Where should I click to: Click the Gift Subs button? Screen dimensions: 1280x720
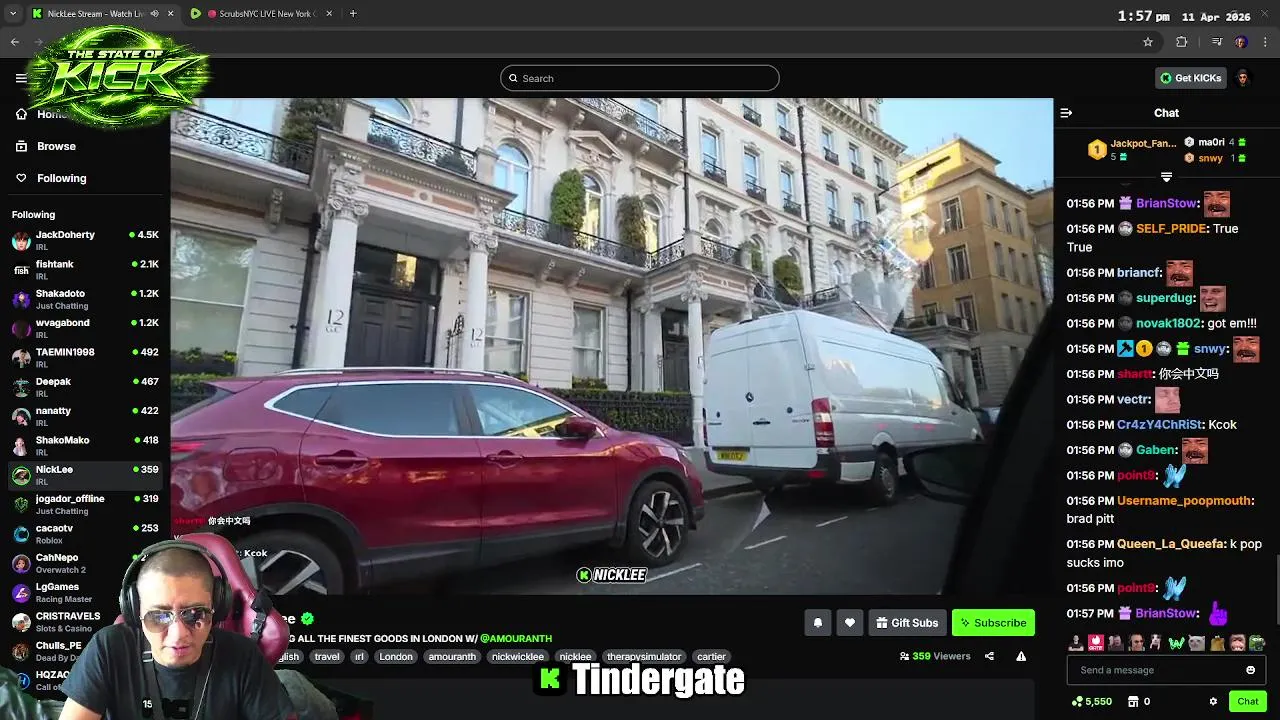tap(907, 623)
